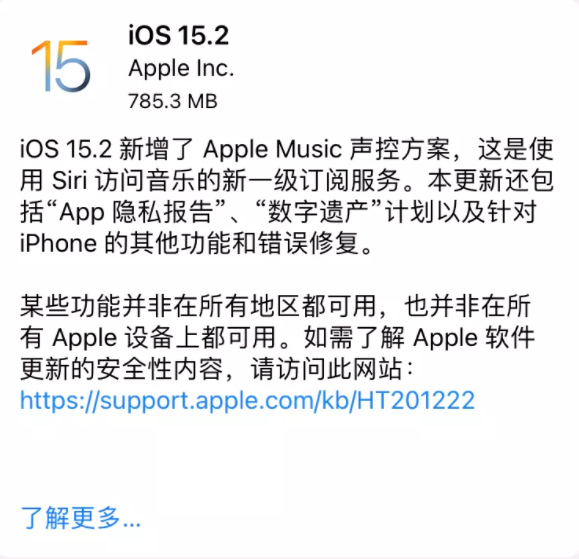Click the Apple 软件 phrase
Image resolution: width=579 pixels, height=559 pixels.
[473, 337]
